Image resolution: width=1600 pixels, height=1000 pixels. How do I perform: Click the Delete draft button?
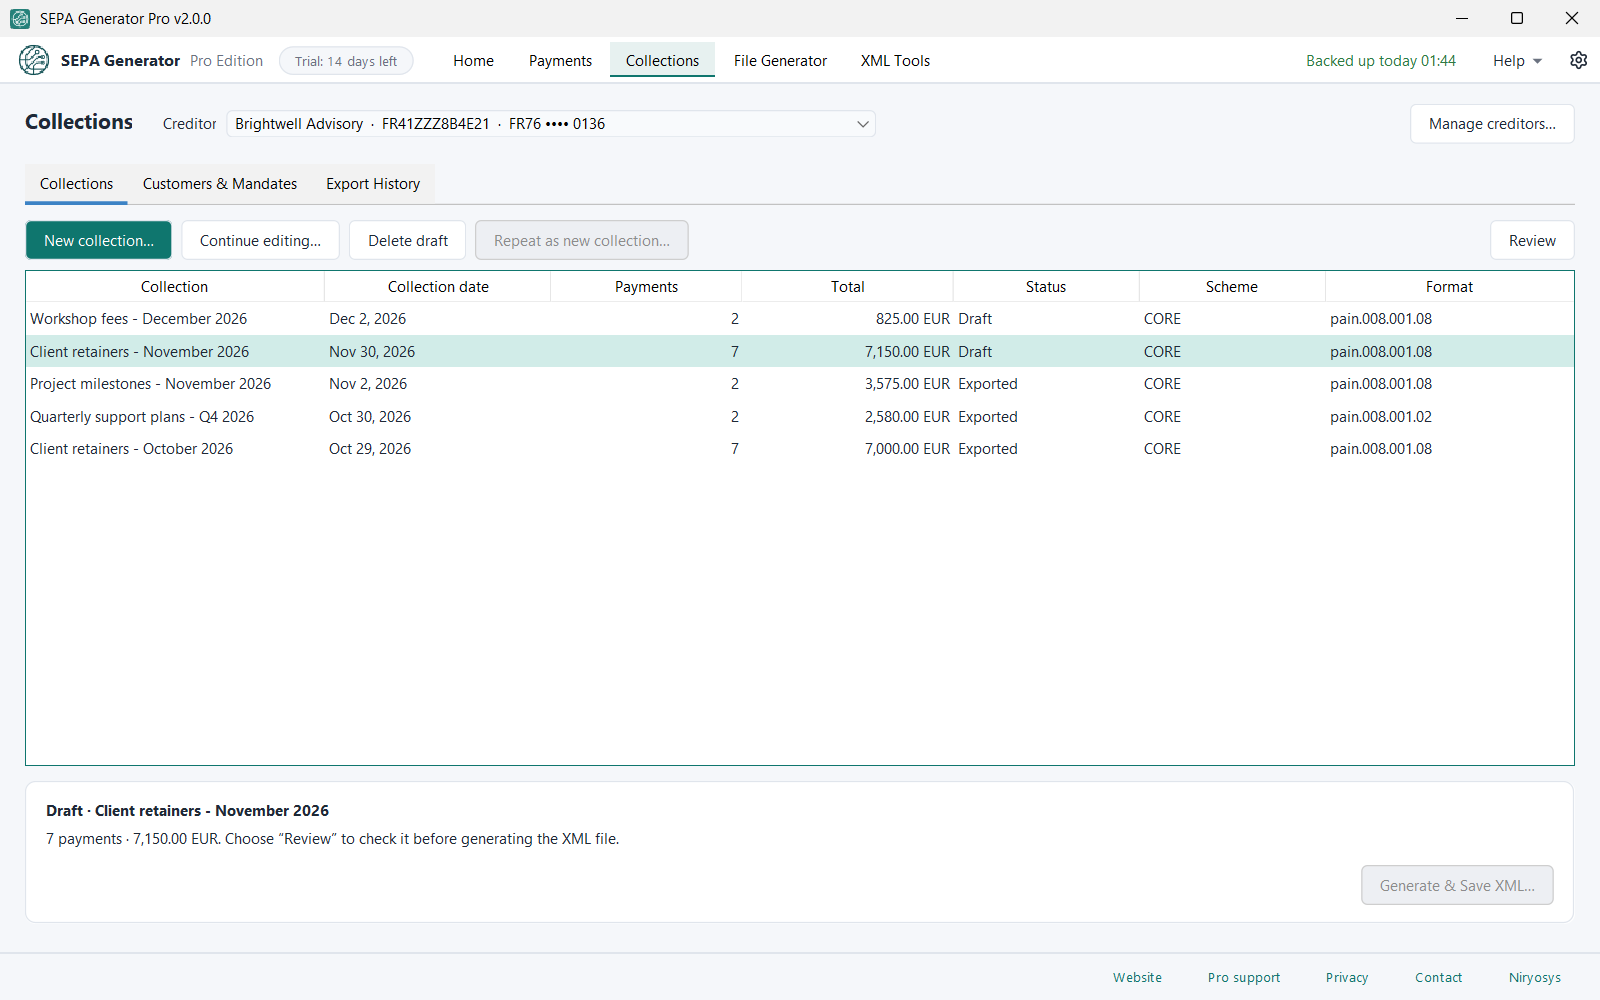point(408,241)
